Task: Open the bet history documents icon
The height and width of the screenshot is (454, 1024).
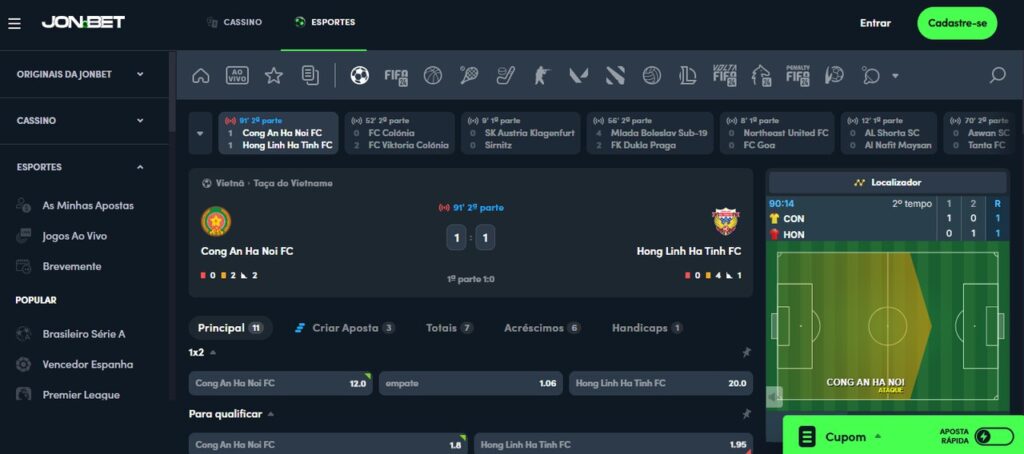Action: pyautogui.click(x=310, y=76)
